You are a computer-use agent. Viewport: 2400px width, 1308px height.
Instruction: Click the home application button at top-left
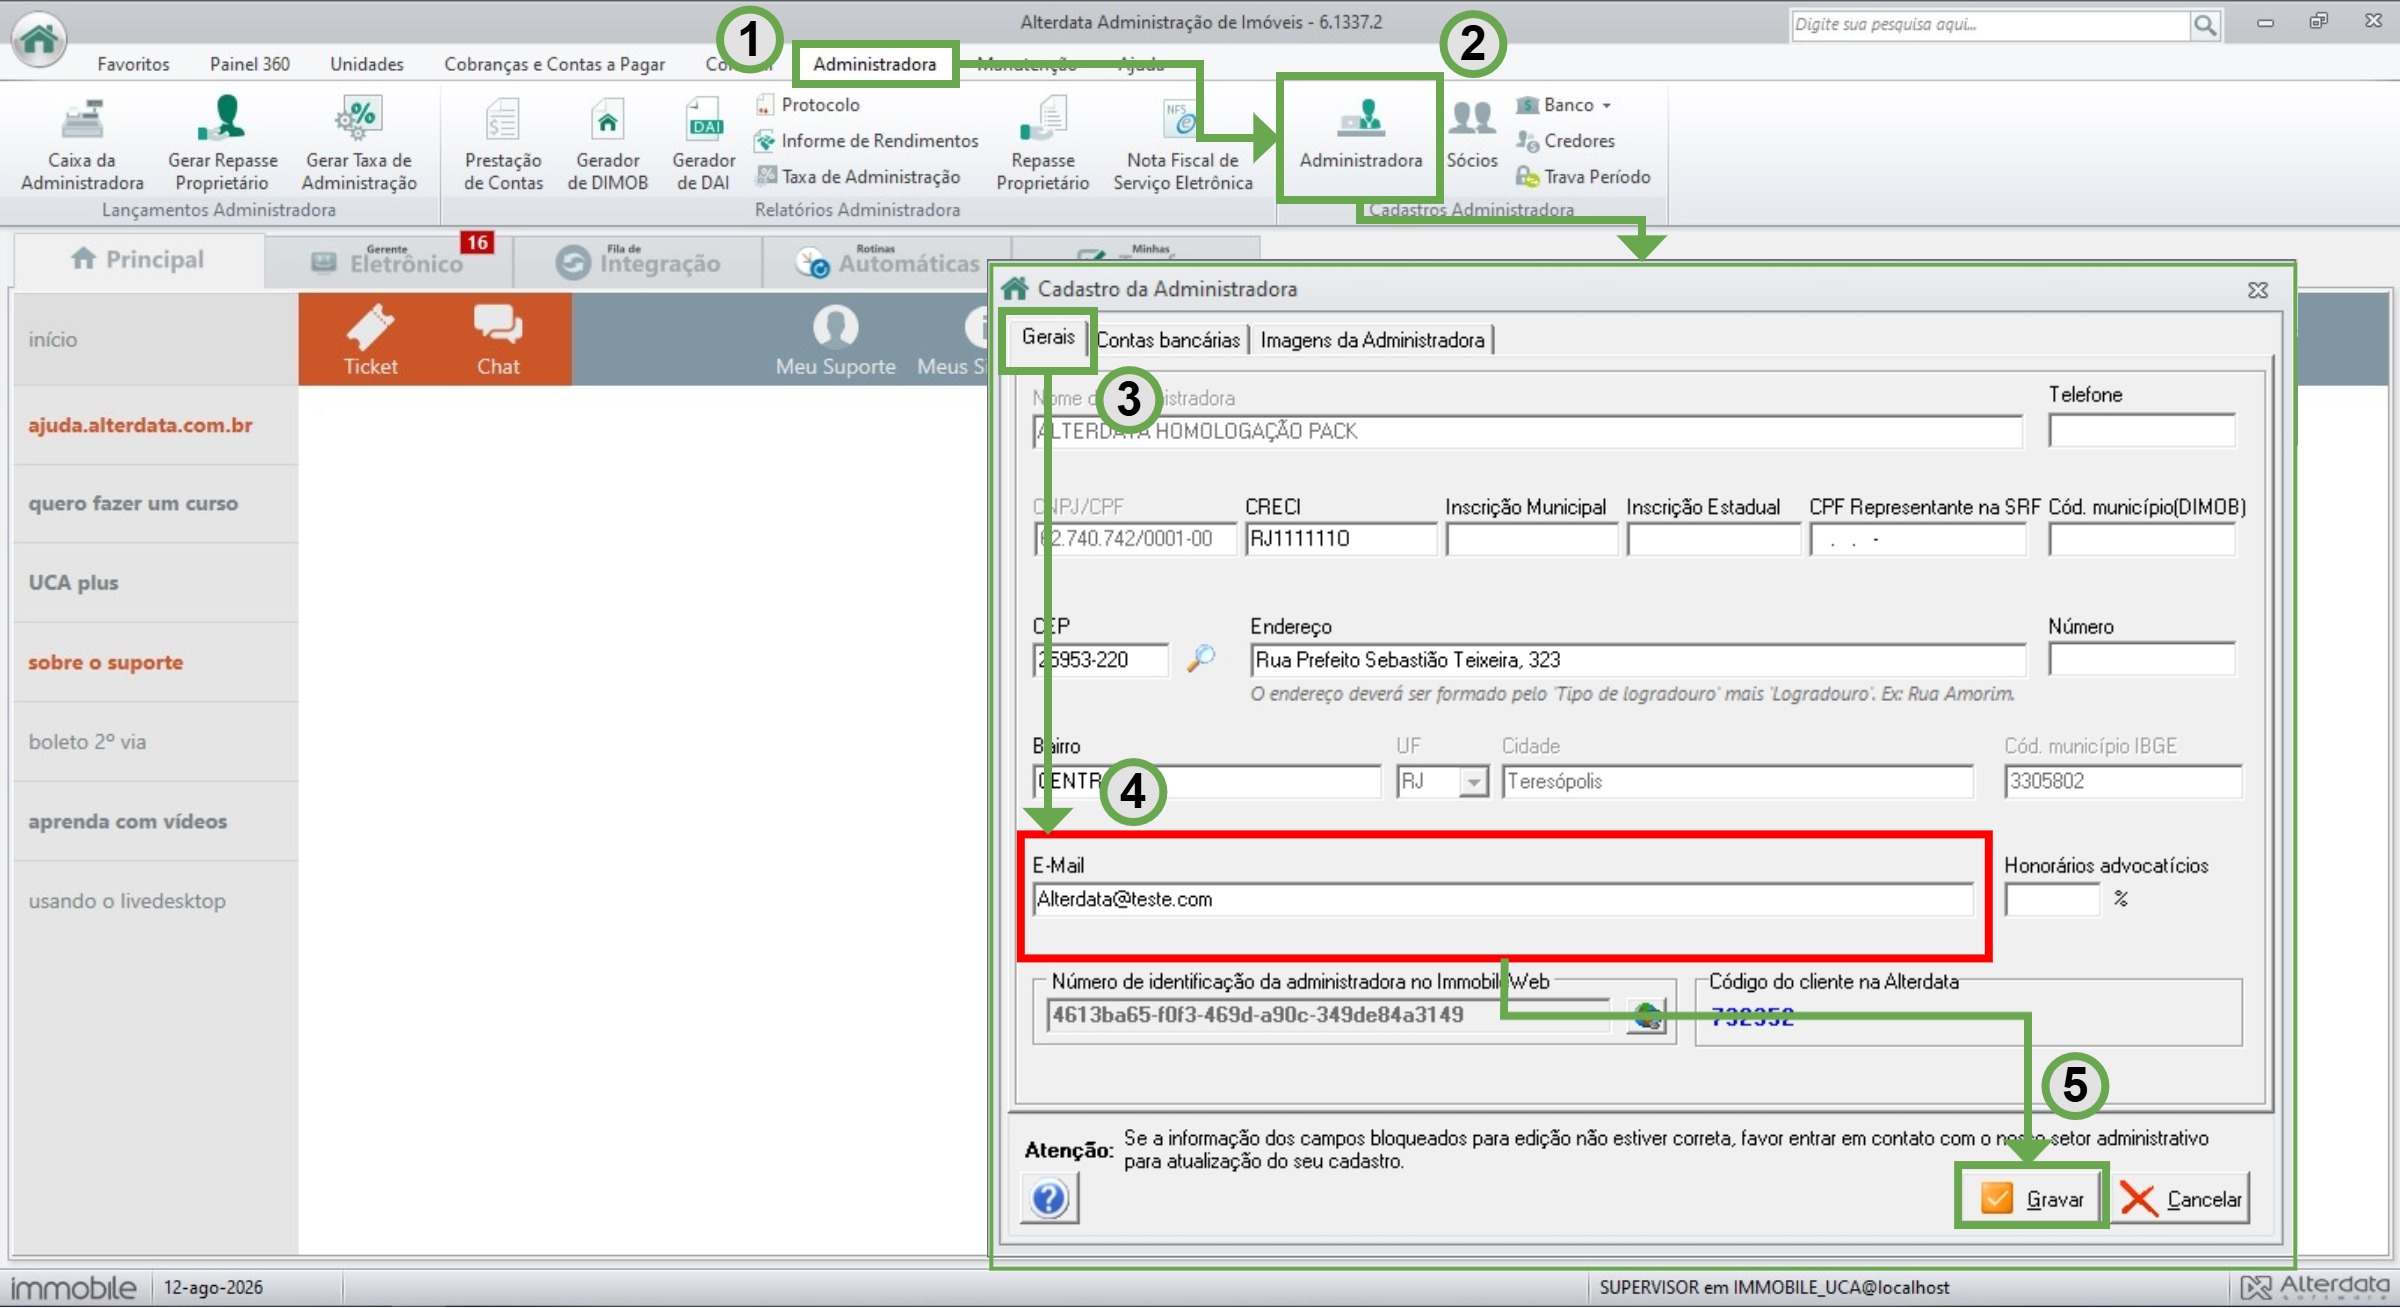pyautogui.click(x=39, y=38)
